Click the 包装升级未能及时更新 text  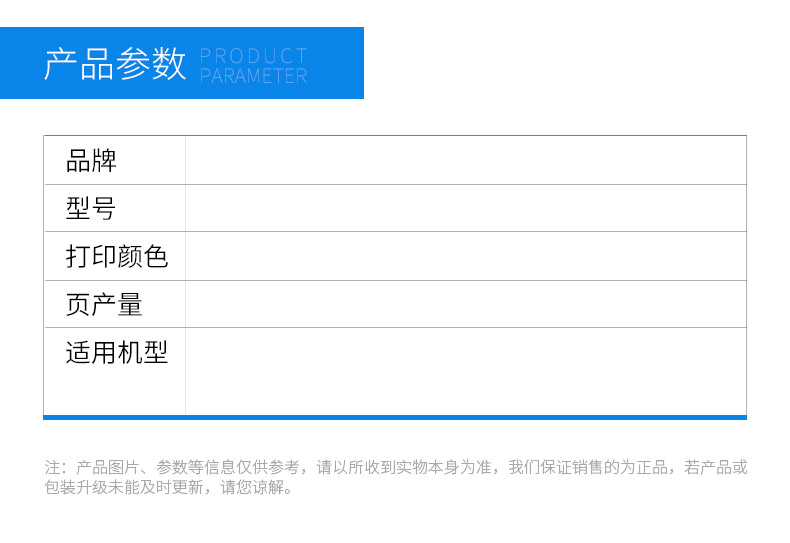pyautogui.click(x=124, y=488)
